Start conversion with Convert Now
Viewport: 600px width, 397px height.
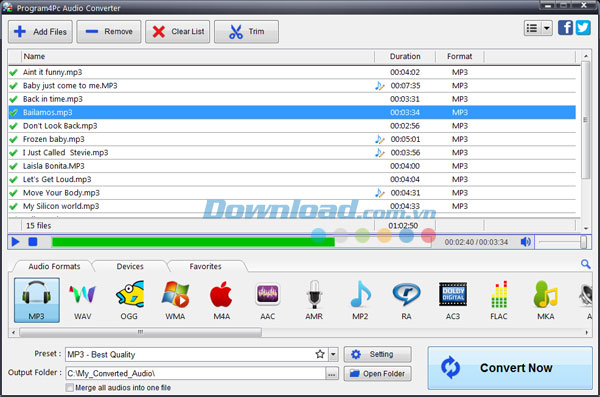[x=510, y=368]
